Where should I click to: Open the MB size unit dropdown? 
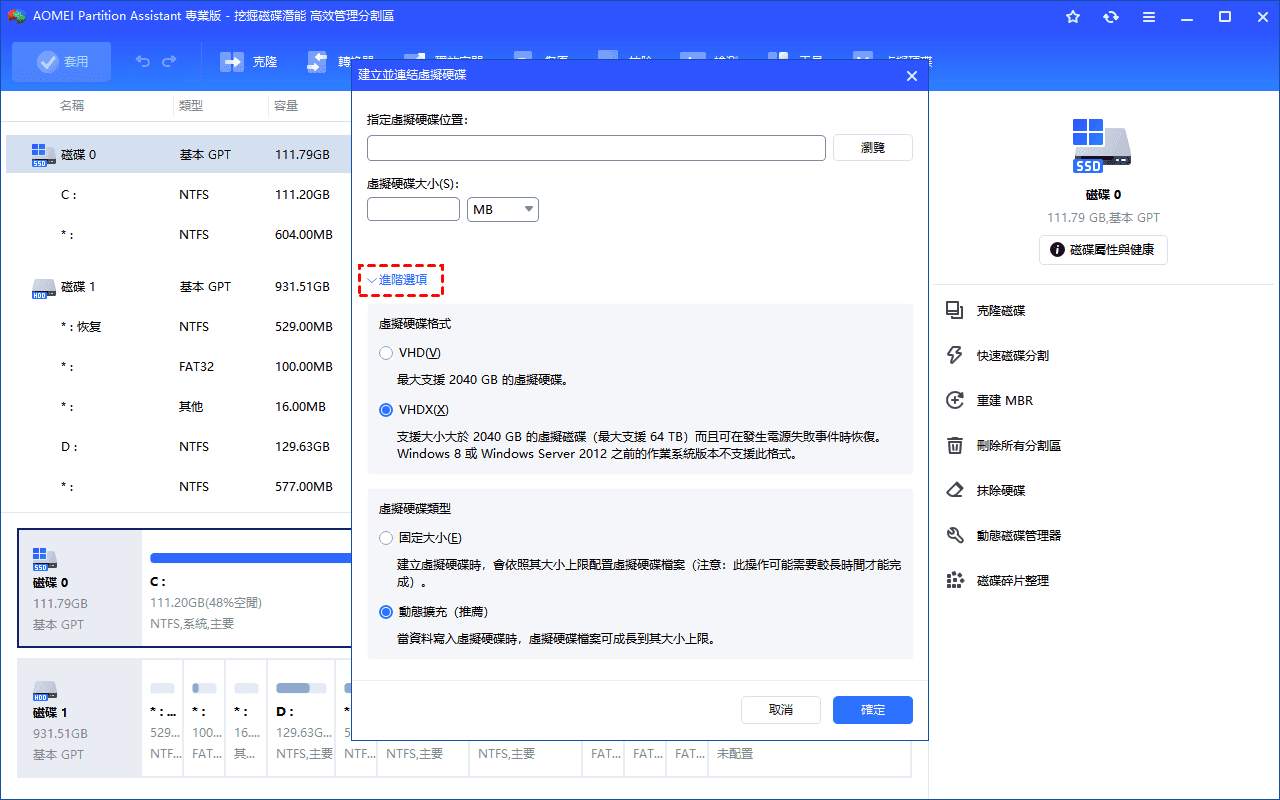click(x=502, y=209)
